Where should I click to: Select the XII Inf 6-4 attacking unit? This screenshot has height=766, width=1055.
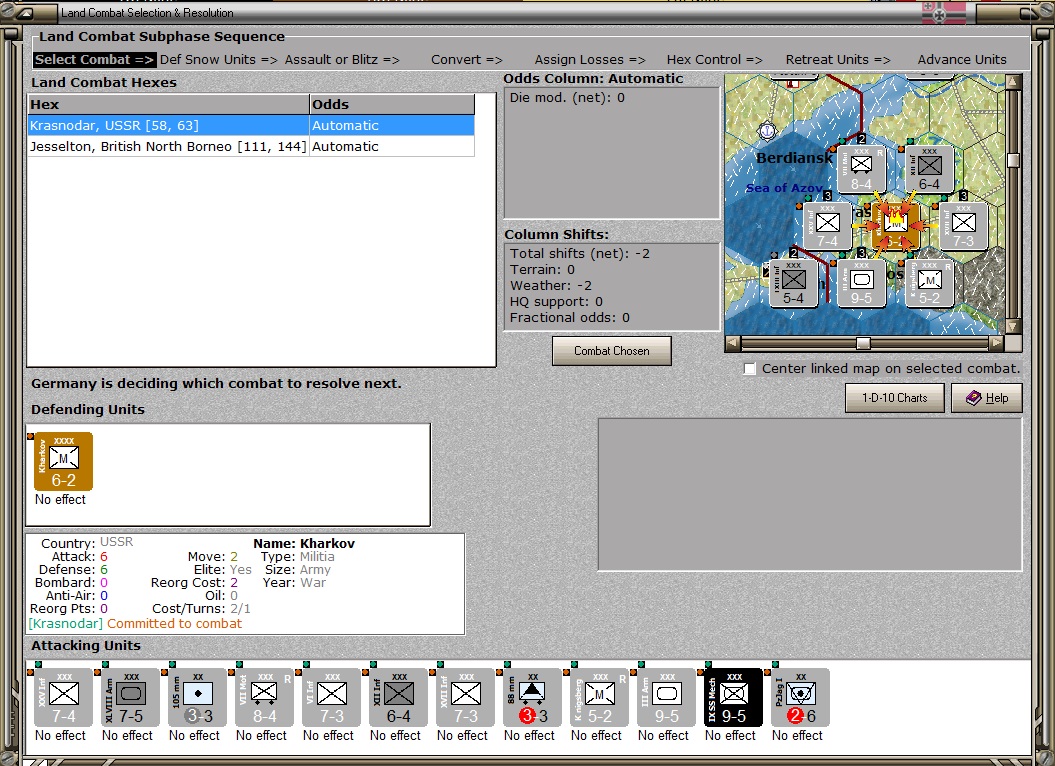(x=398, y=697)
